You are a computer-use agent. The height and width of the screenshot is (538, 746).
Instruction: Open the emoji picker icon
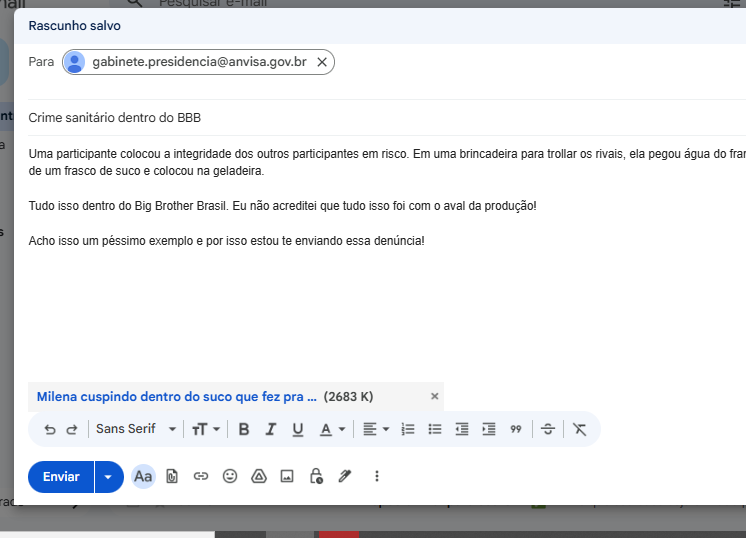230,476
